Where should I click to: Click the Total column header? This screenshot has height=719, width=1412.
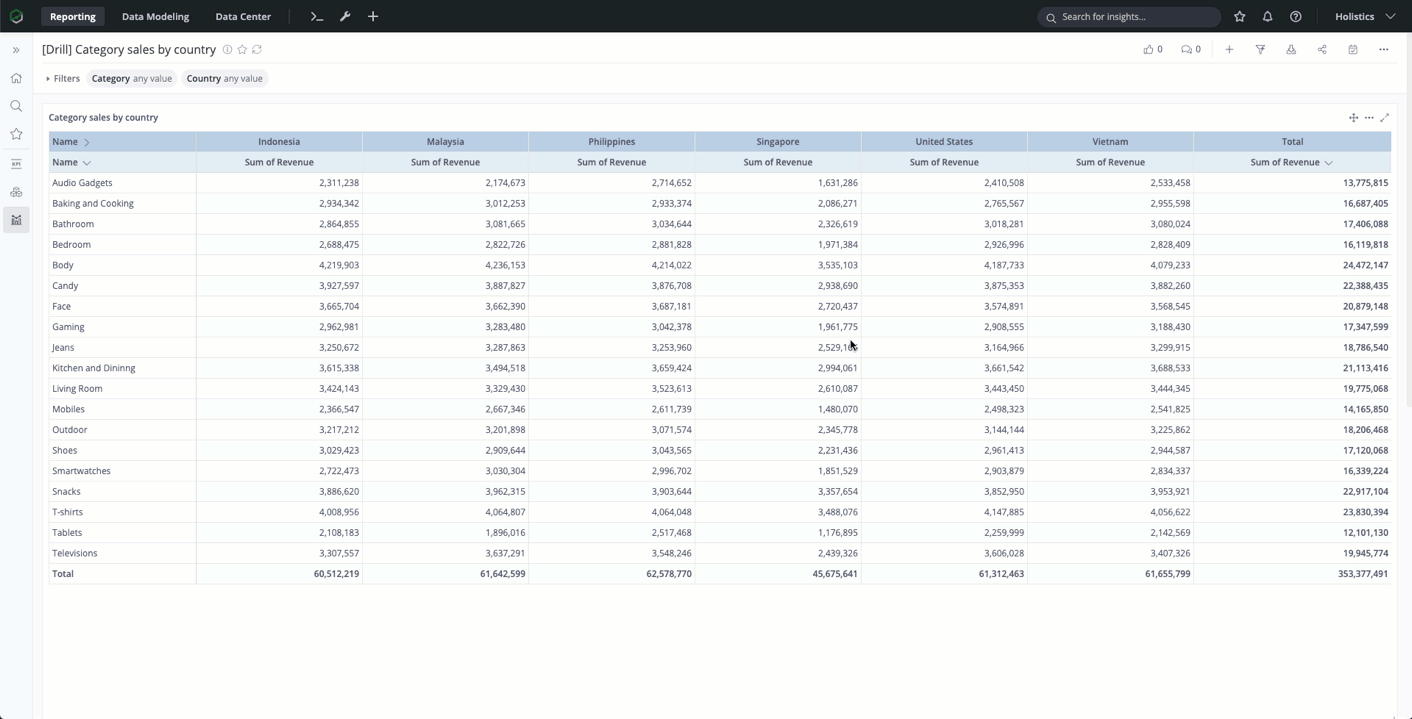tap(1292, 142)
